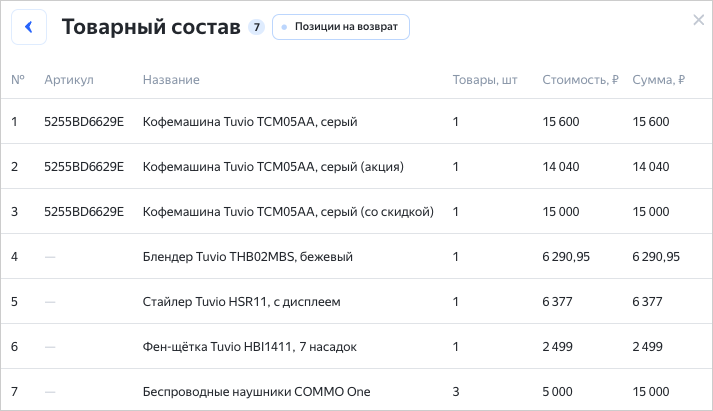This screenshot has width=713, height=411.
Task: Click article 5255BD6629E in row 1
Action: pos(84,122)
